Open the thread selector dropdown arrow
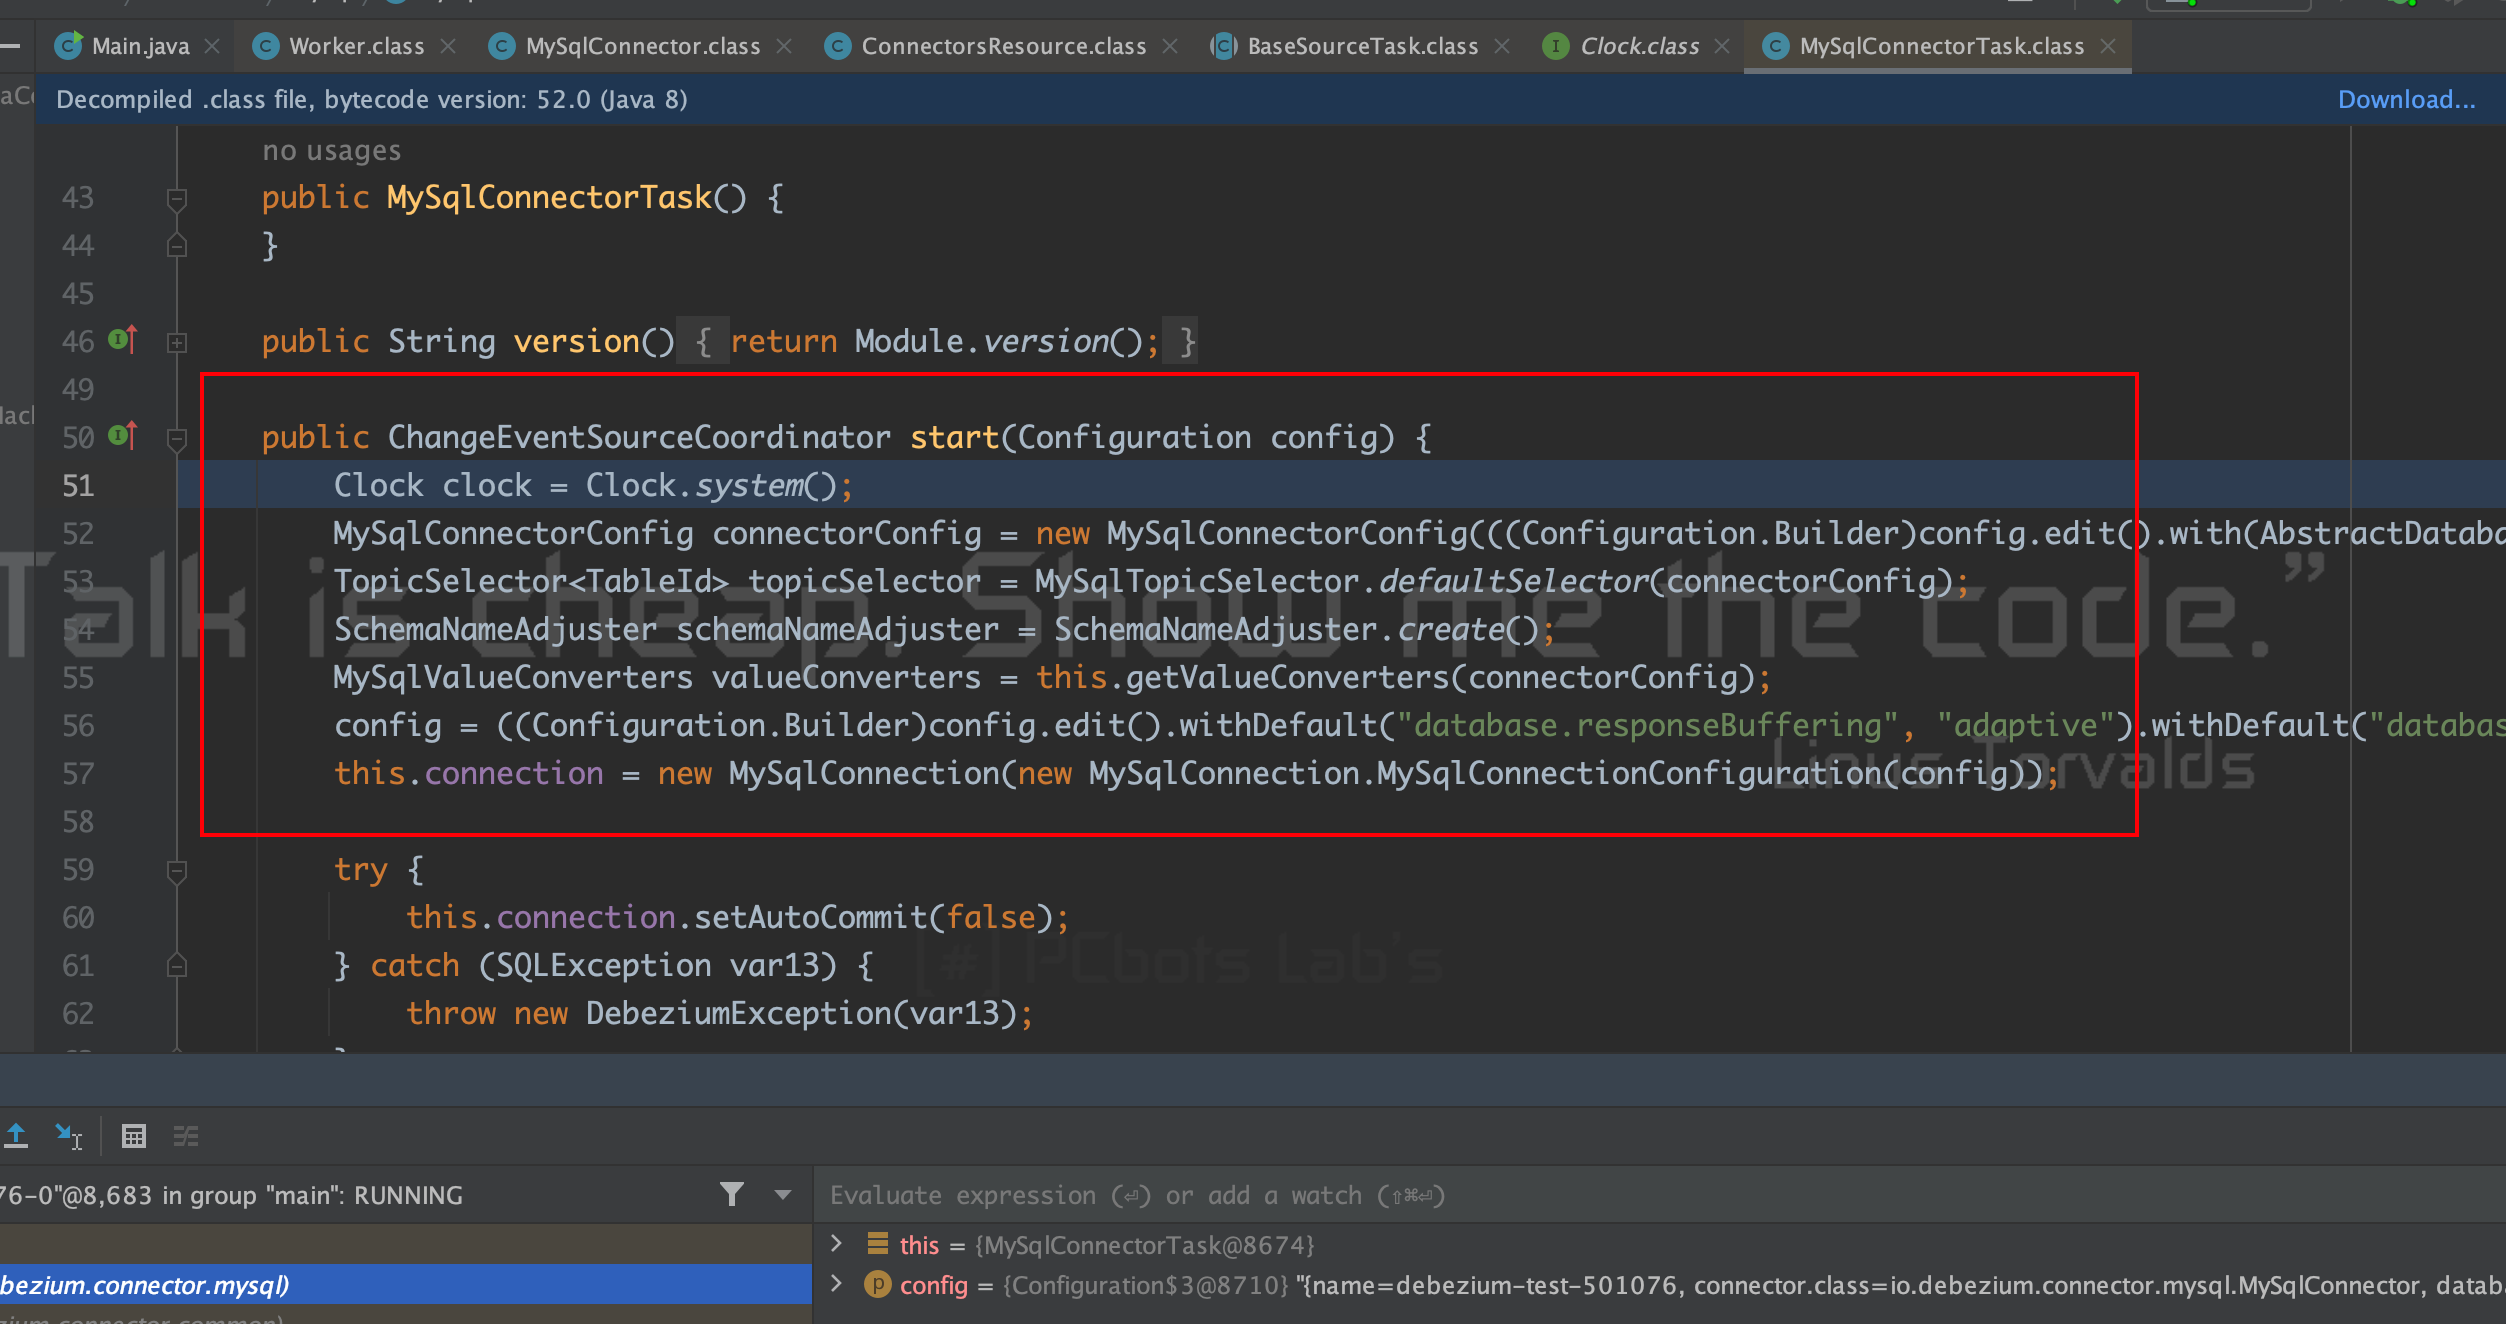This screenshot has height=1324, width=2506. point(783,1194)
